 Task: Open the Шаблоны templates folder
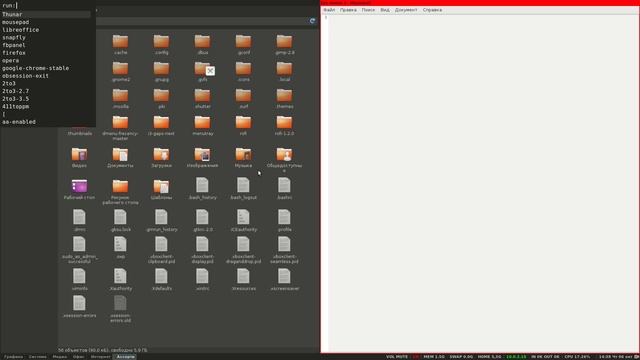point(161,189)
